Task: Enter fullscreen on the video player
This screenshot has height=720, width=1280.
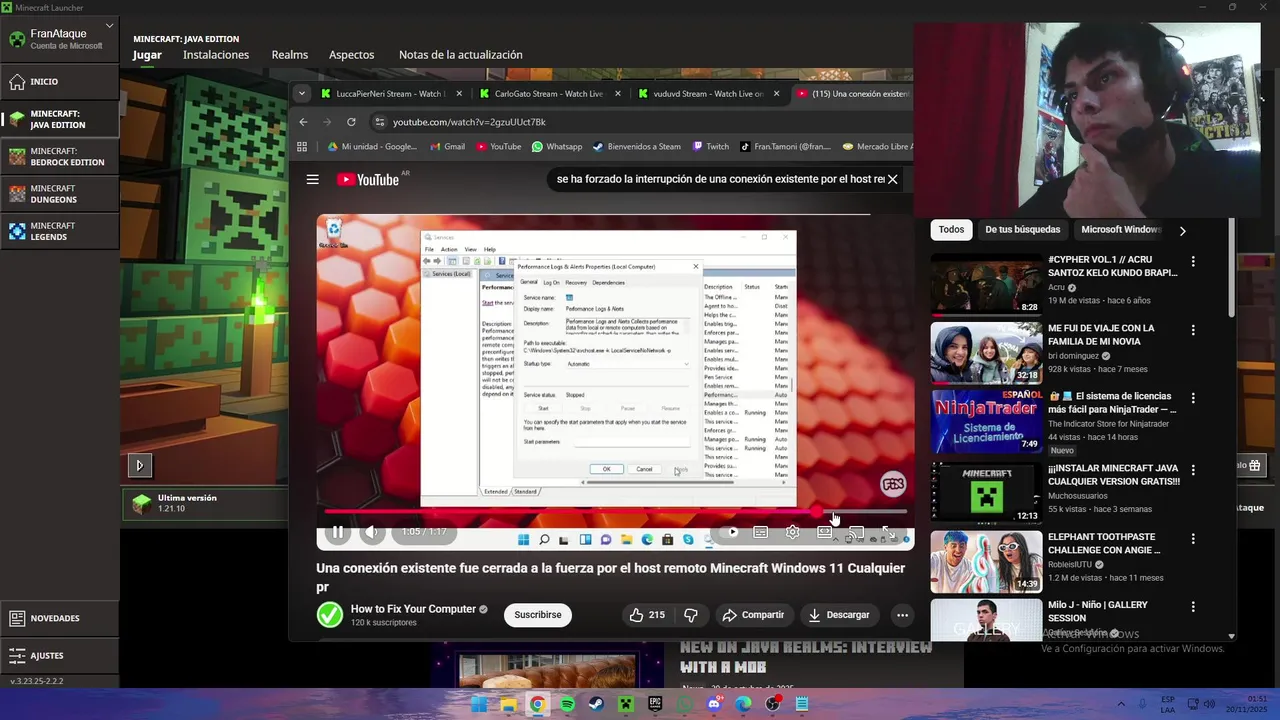Action: (x=888, y=533)
